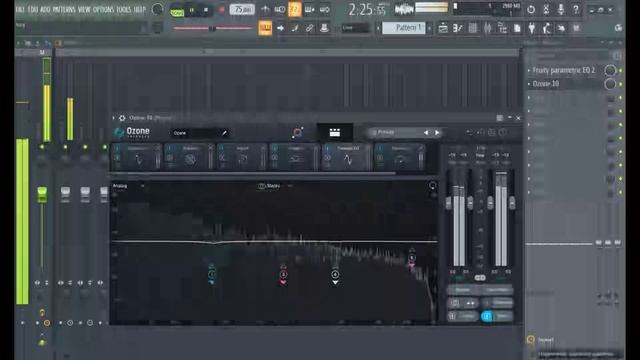
Task: Open the VIEW menu
Action: (84, 9)
